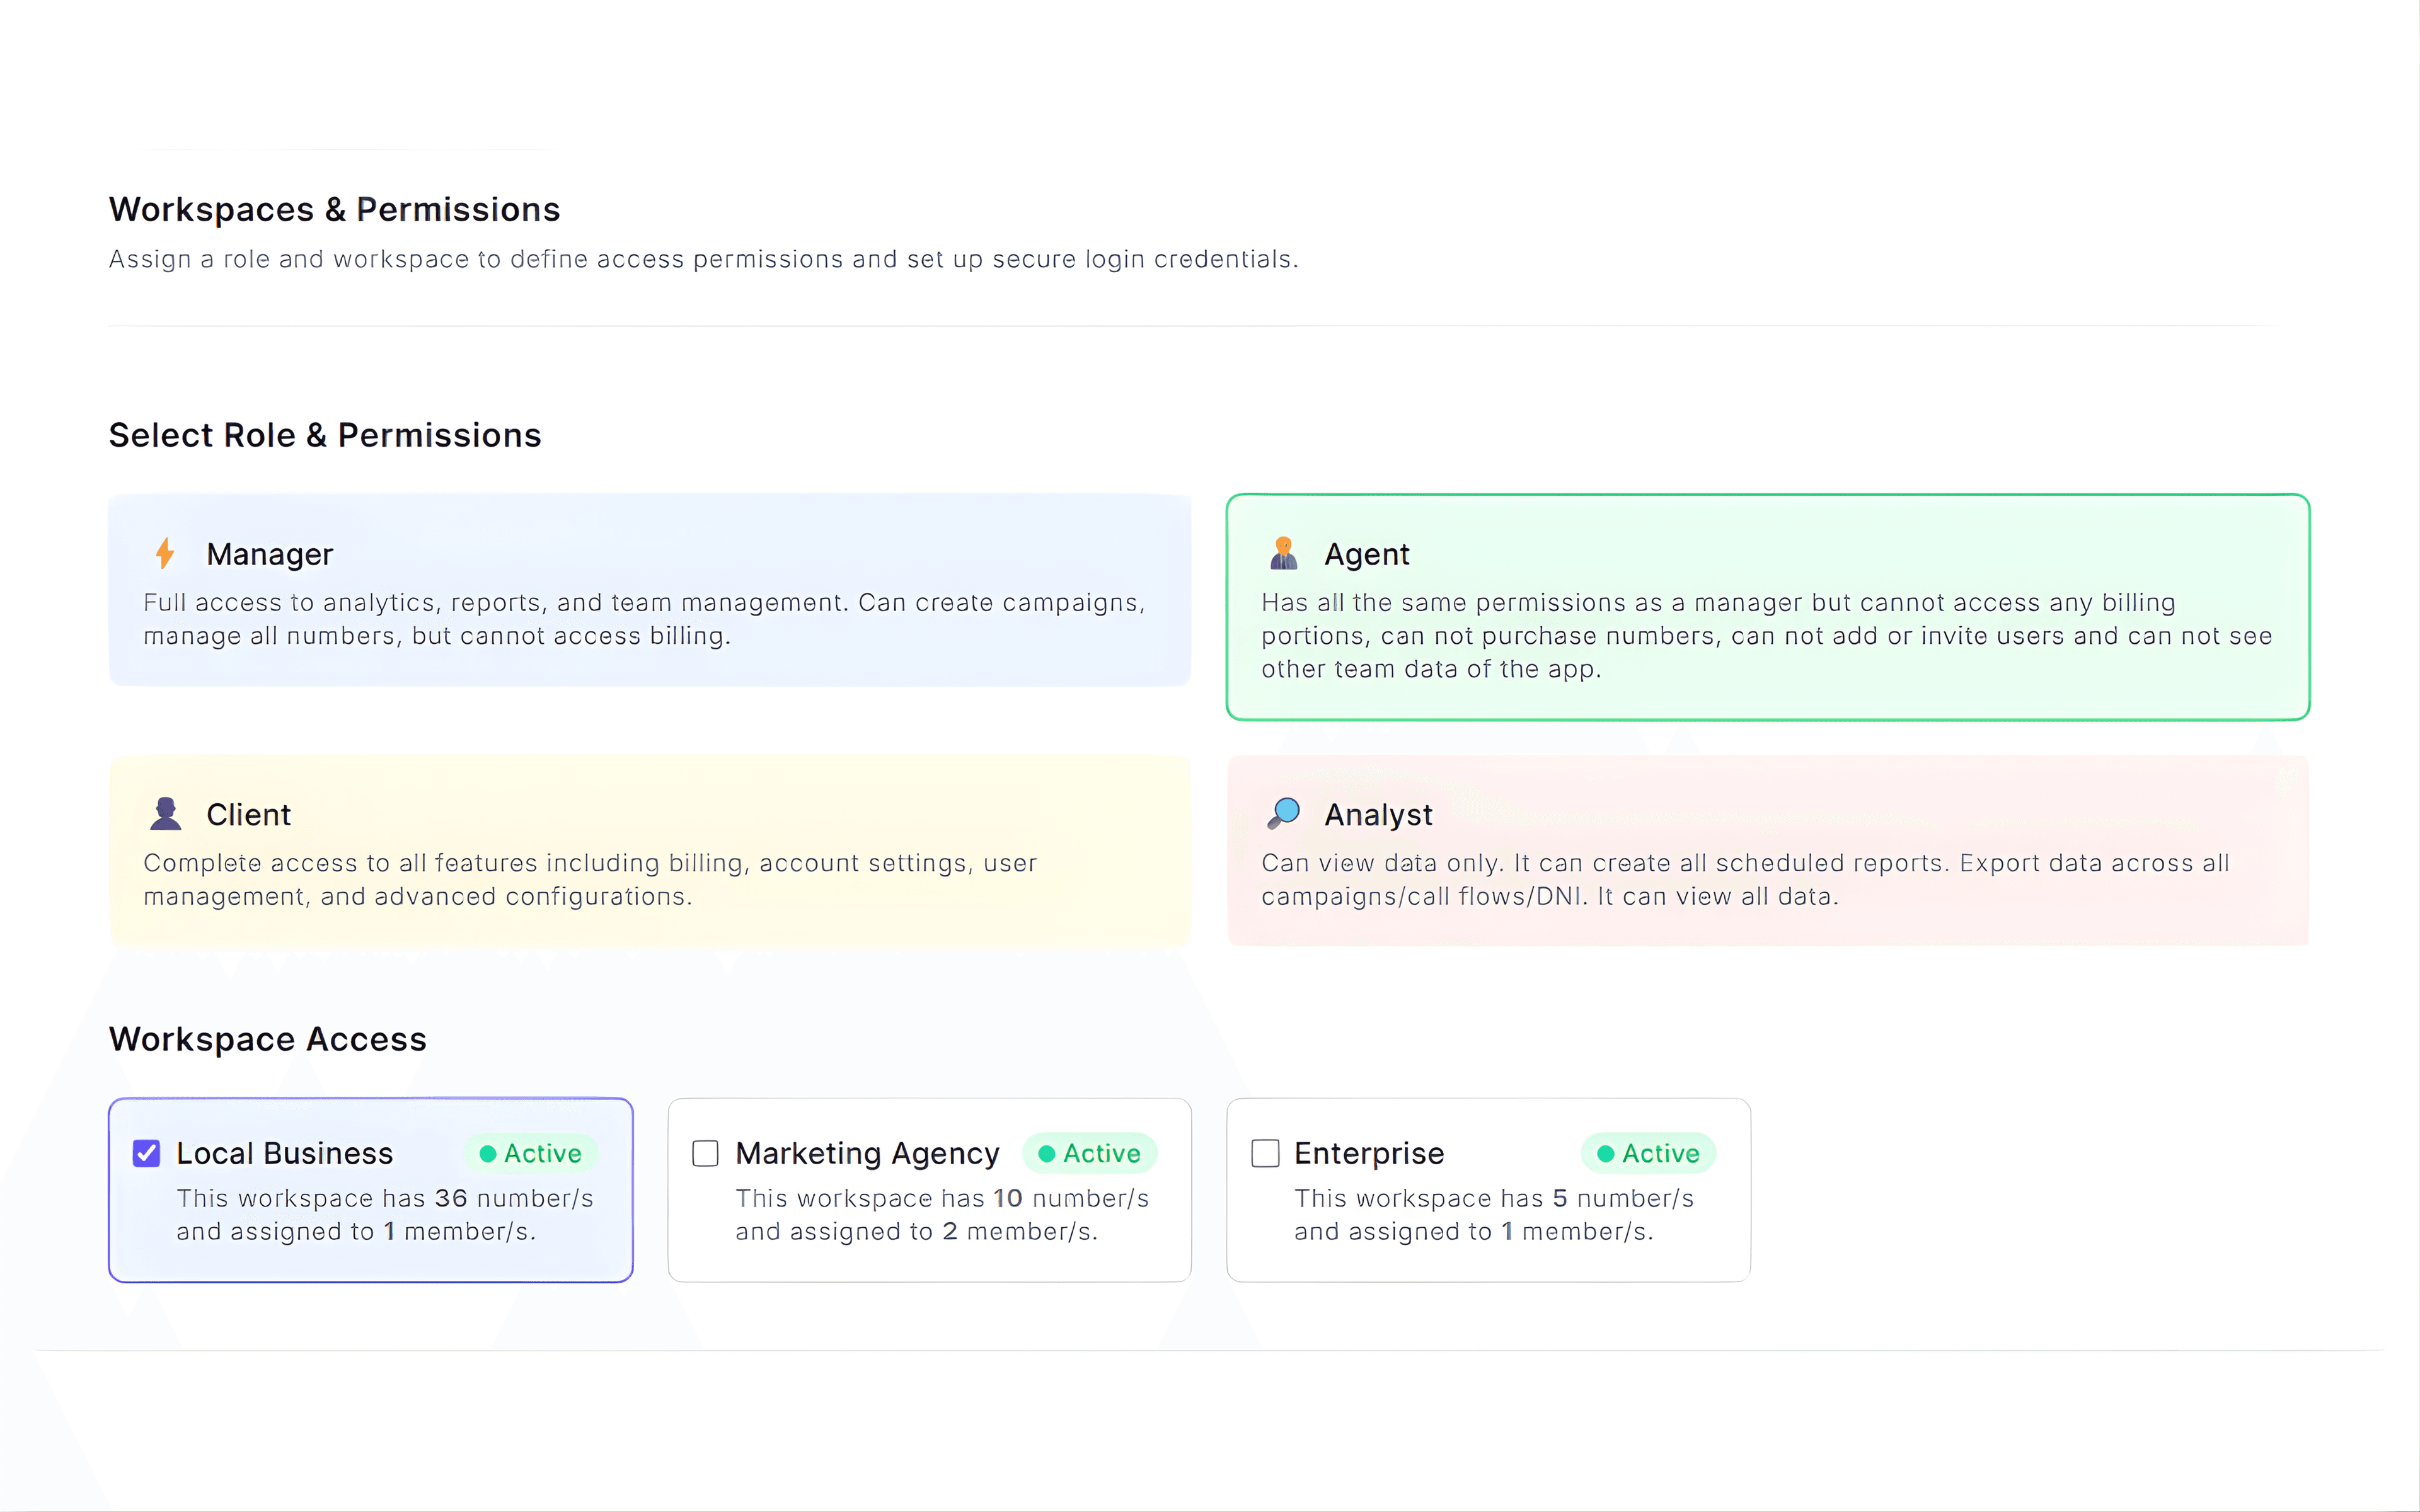The width and height of the screenshot is (2420, 1512).
Task: Click the Enterprise Active status badge
Action: [1648, 1153]
